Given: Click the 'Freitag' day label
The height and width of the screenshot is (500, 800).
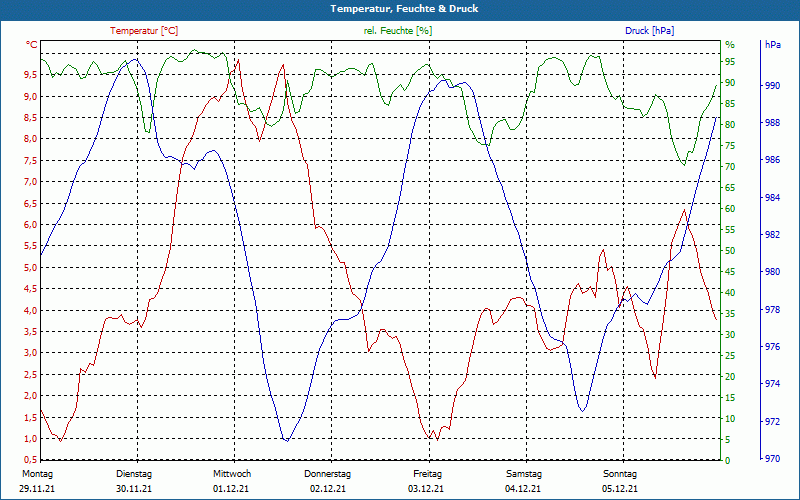Looking at the screenshot, I should coord(428,474).
